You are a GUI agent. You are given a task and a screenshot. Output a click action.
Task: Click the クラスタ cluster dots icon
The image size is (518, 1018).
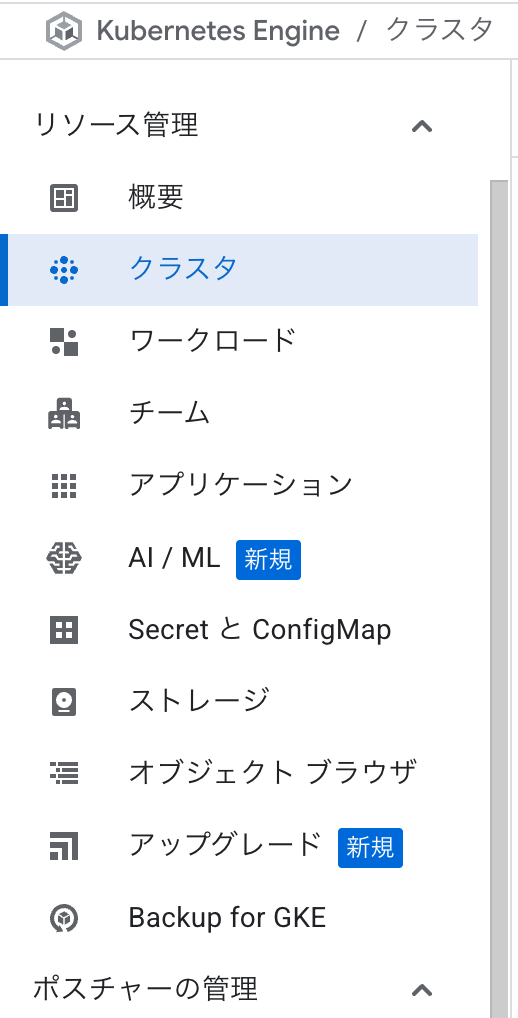[64, 269]
